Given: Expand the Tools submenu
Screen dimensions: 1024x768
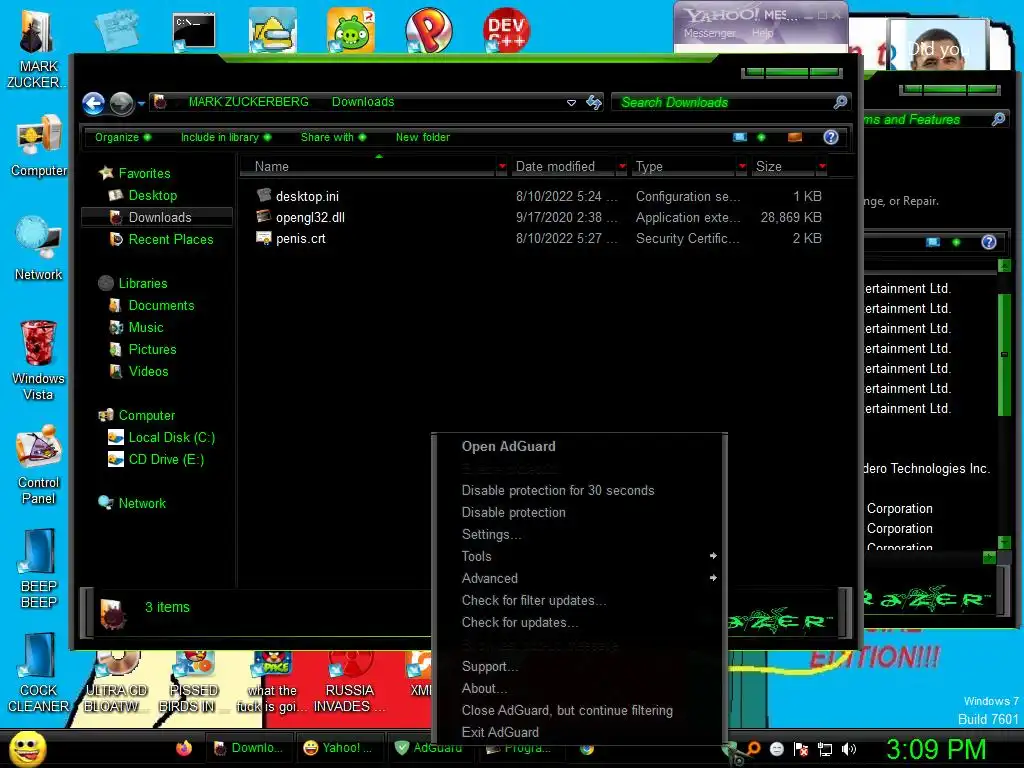Looking at the screenshot, I should 579,556.
